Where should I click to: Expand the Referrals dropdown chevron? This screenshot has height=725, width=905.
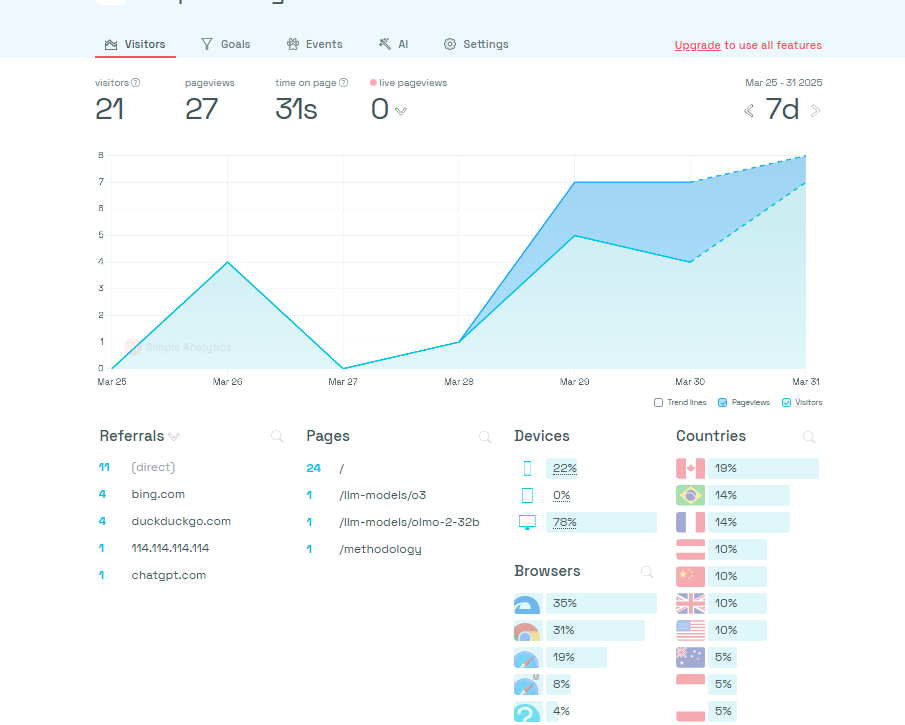tap(174, 437)
